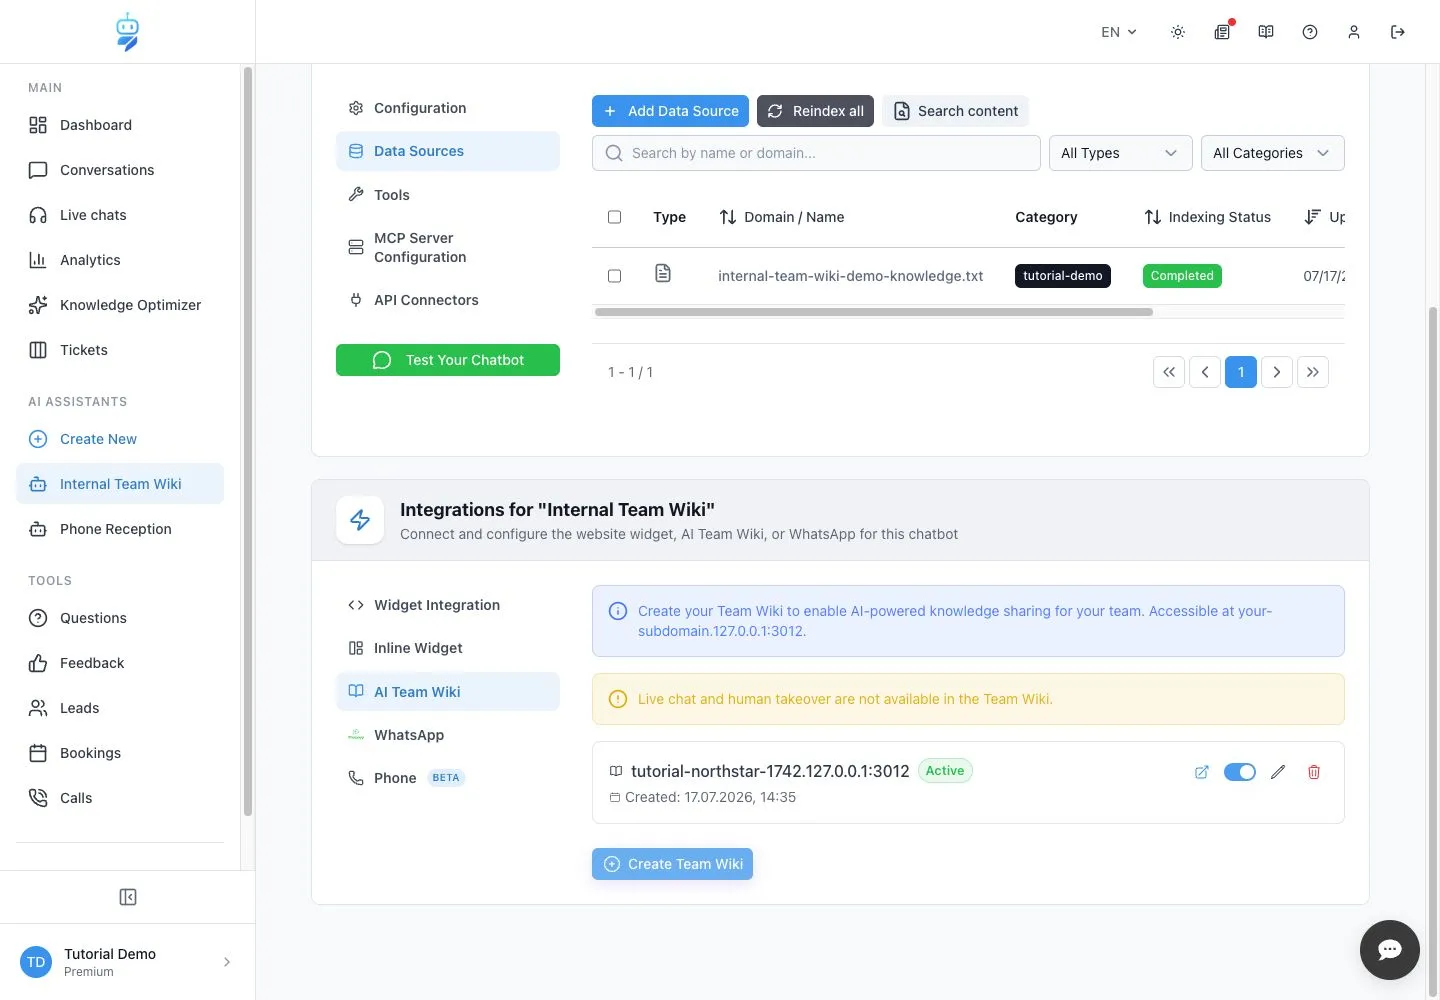
Task: Select the WhatsApp integration tab
Action: coord(448,735)
